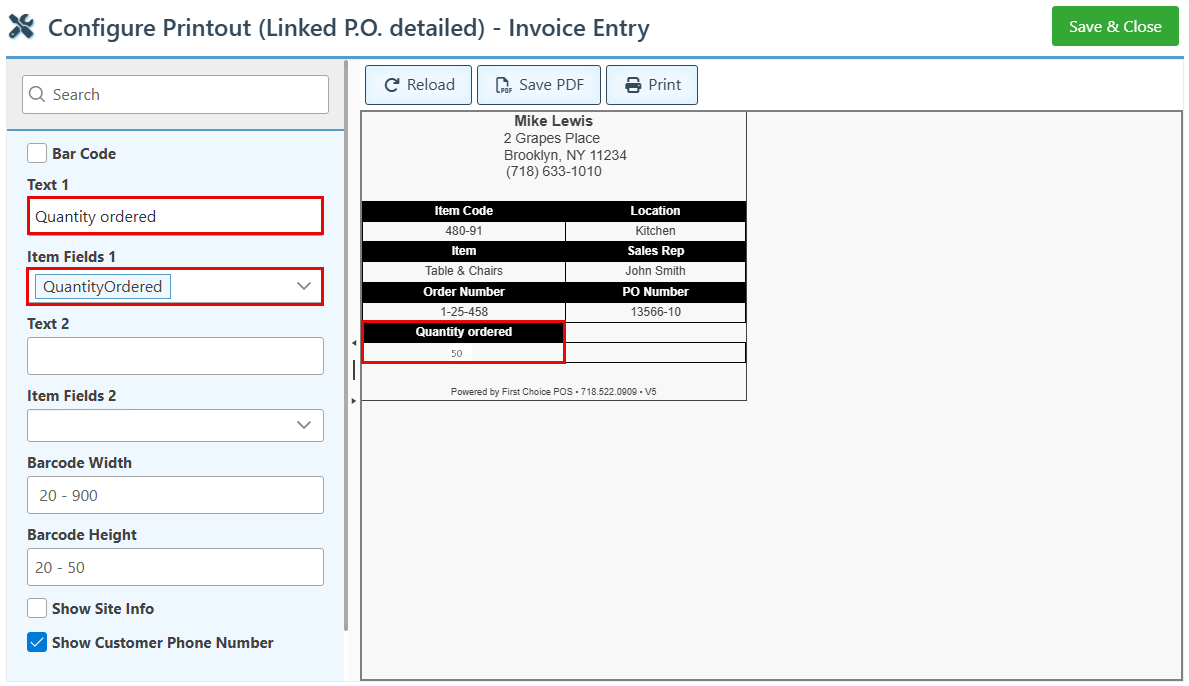Uncheck Show Customer Phone Number
The image size is (1189, 686).
point(37,642)
